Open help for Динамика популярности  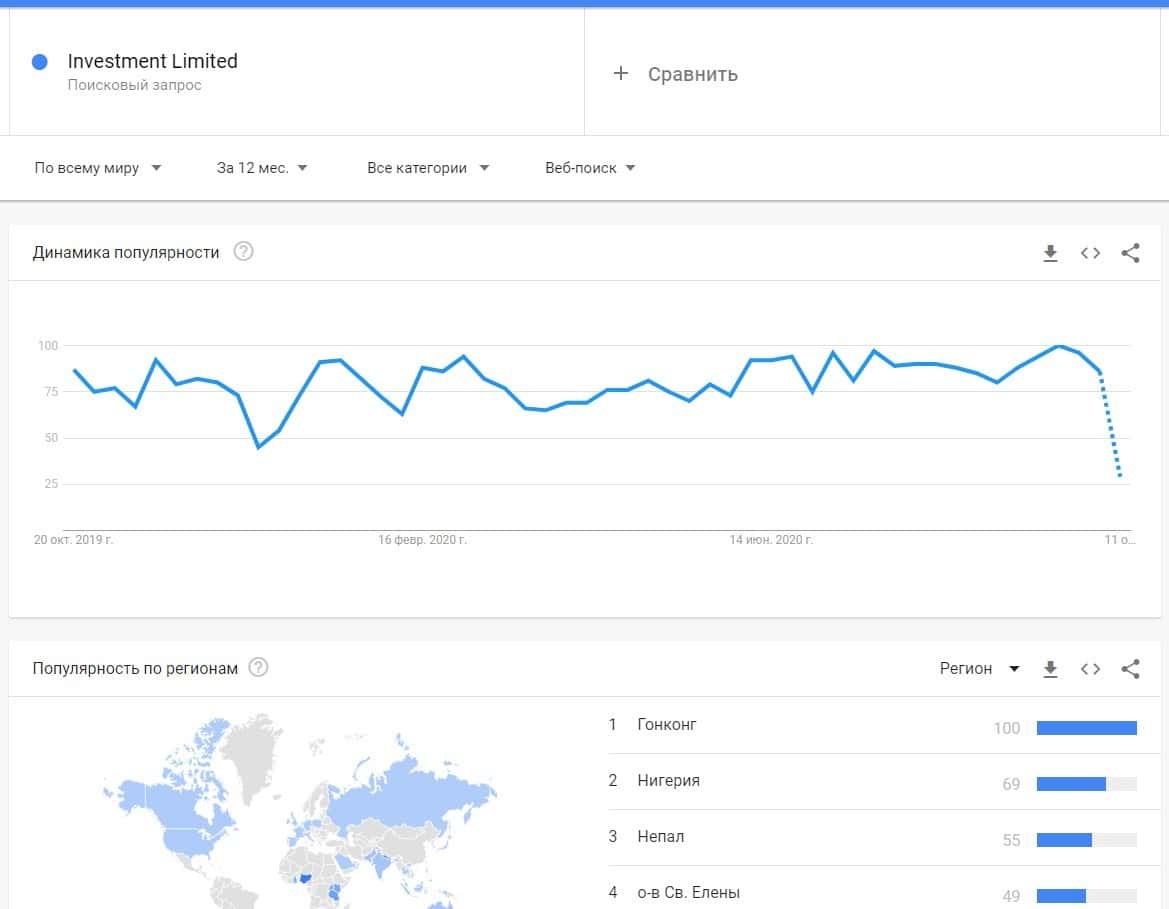pos(243,252)
